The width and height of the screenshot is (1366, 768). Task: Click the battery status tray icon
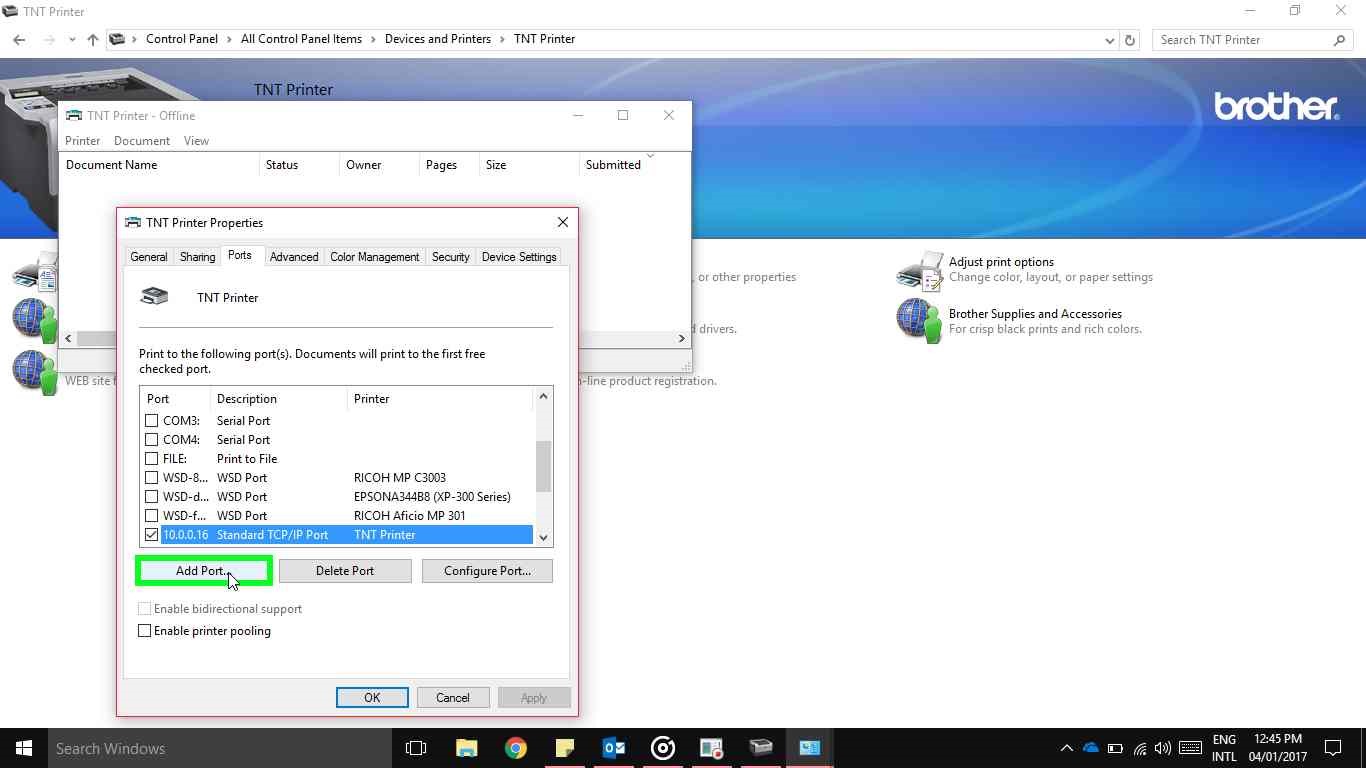click(x=1115, y=748)
